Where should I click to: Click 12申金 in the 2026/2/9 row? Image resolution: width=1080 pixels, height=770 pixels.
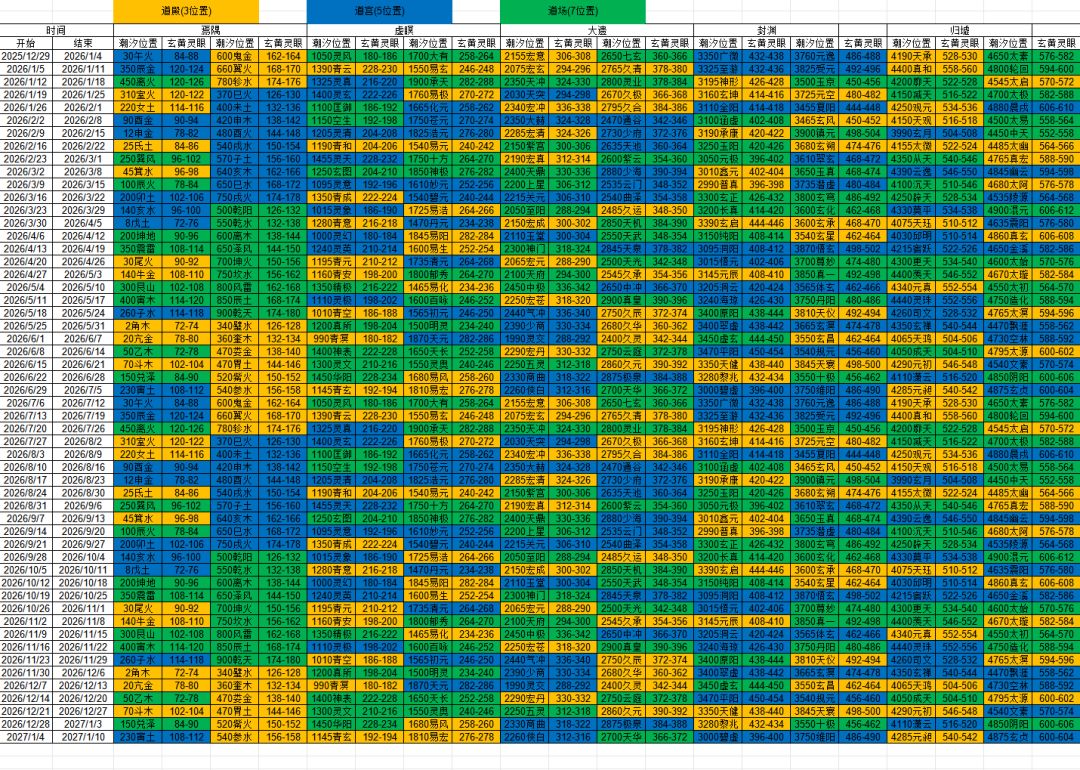[x=138, y=133]
